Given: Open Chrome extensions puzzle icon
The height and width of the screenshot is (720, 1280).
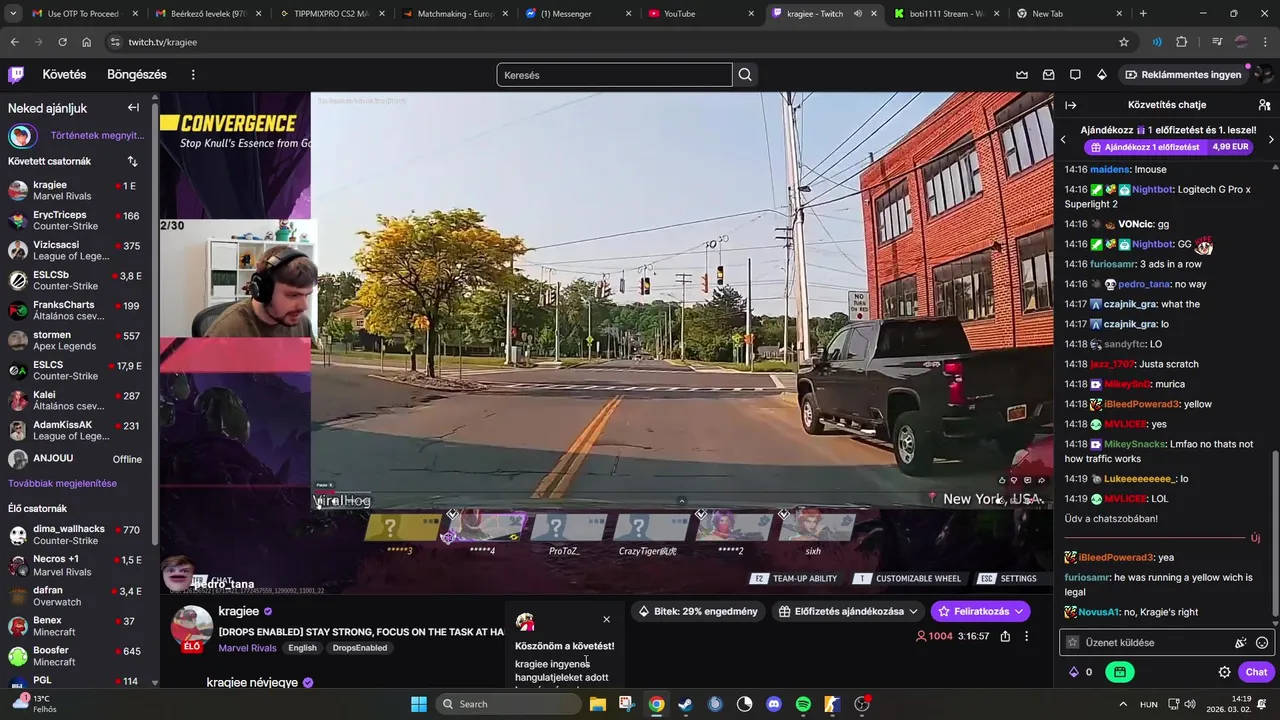Looking at the screenshot, I should tap(1182, 42).
